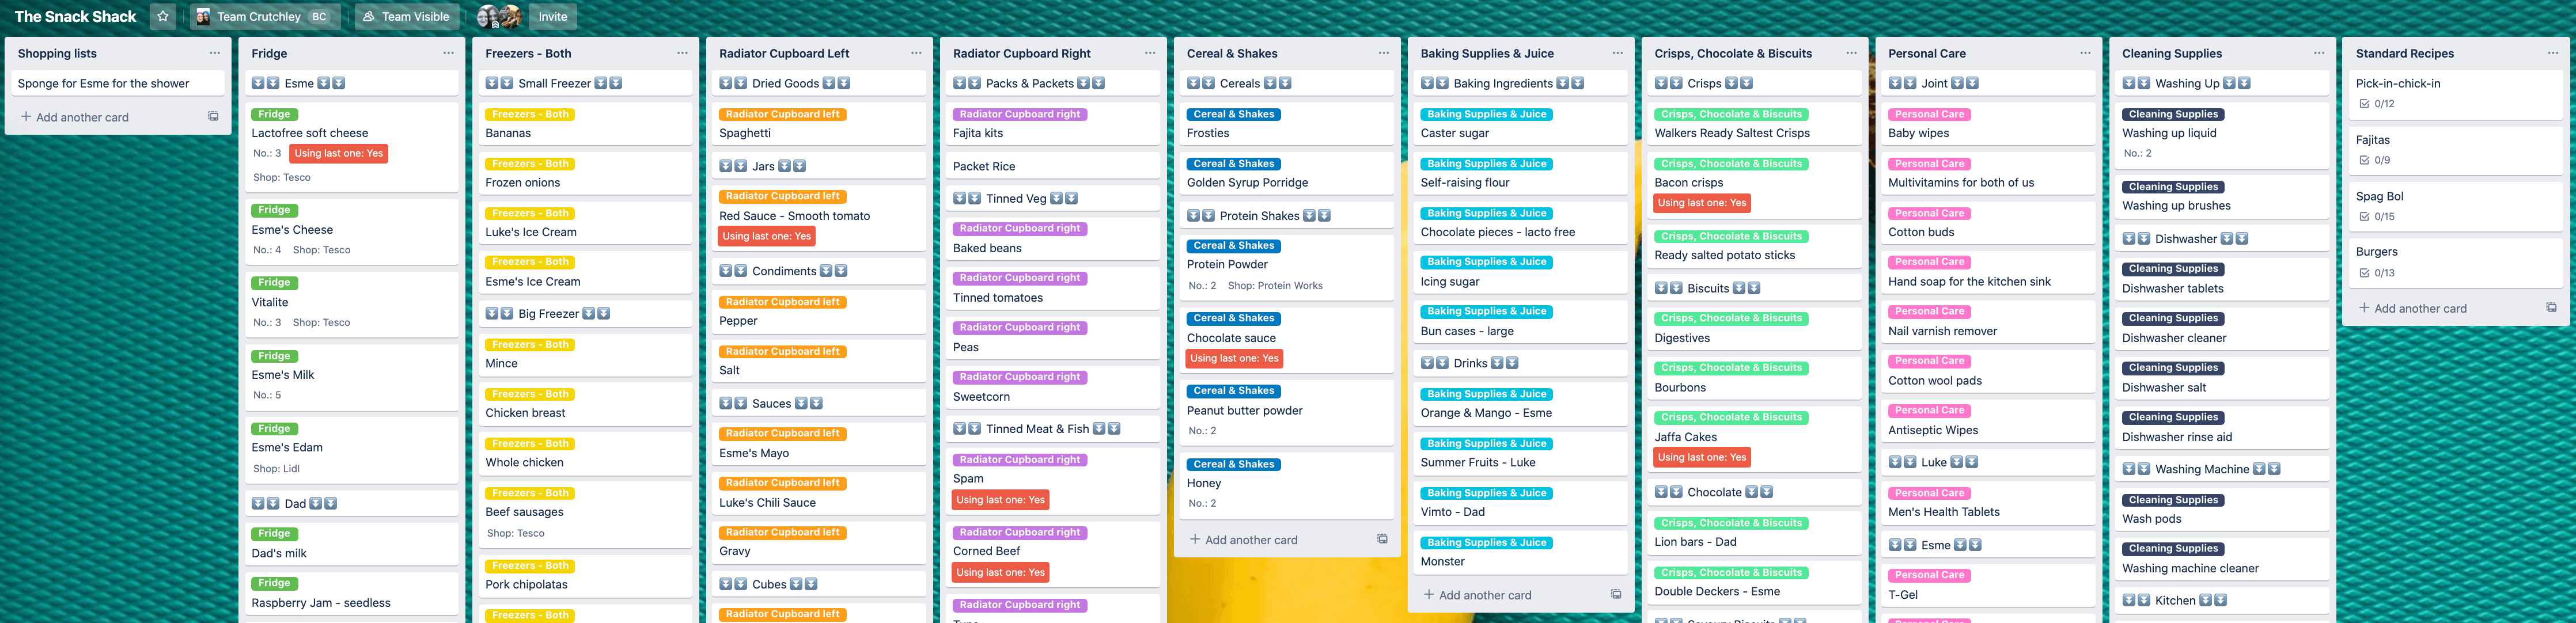
Task: Click checklist icon on Burgers card
Action: point(2365,273)
